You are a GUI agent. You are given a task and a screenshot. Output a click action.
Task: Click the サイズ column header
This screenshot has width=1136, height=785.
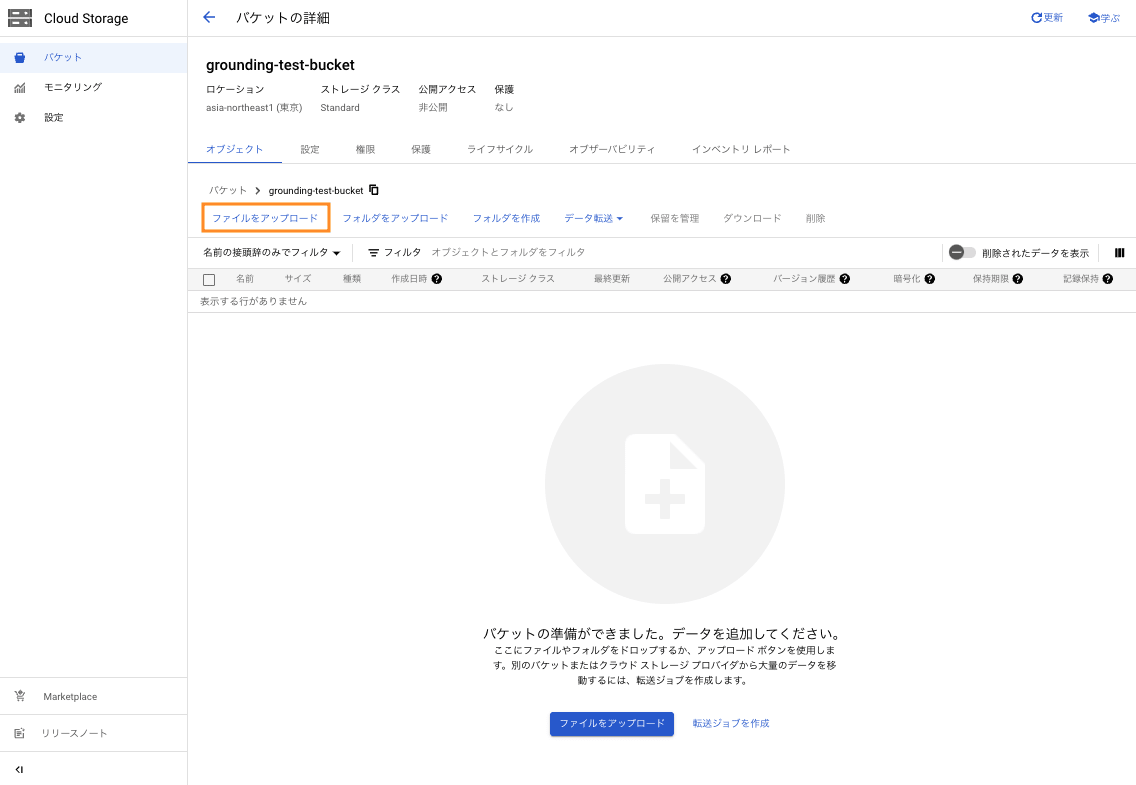pyautogui.click(x=298, y=279)
